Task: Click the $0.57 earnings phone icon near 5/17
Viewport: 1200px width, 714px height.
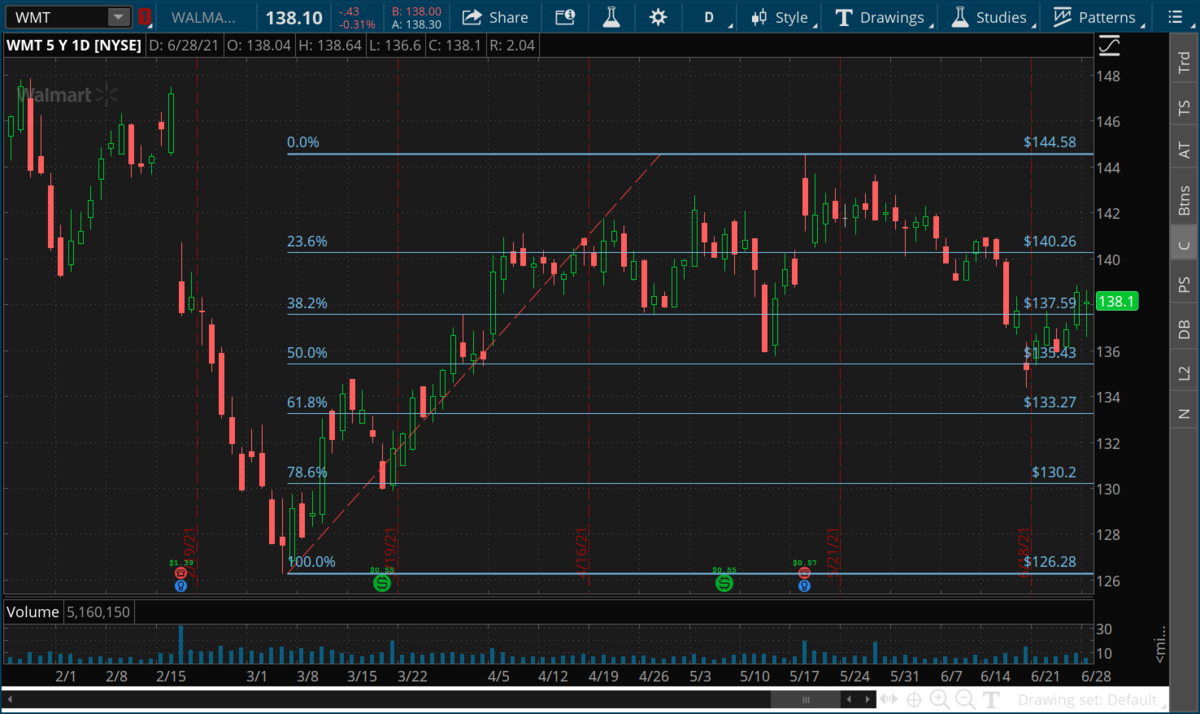Action: (805, 573)
